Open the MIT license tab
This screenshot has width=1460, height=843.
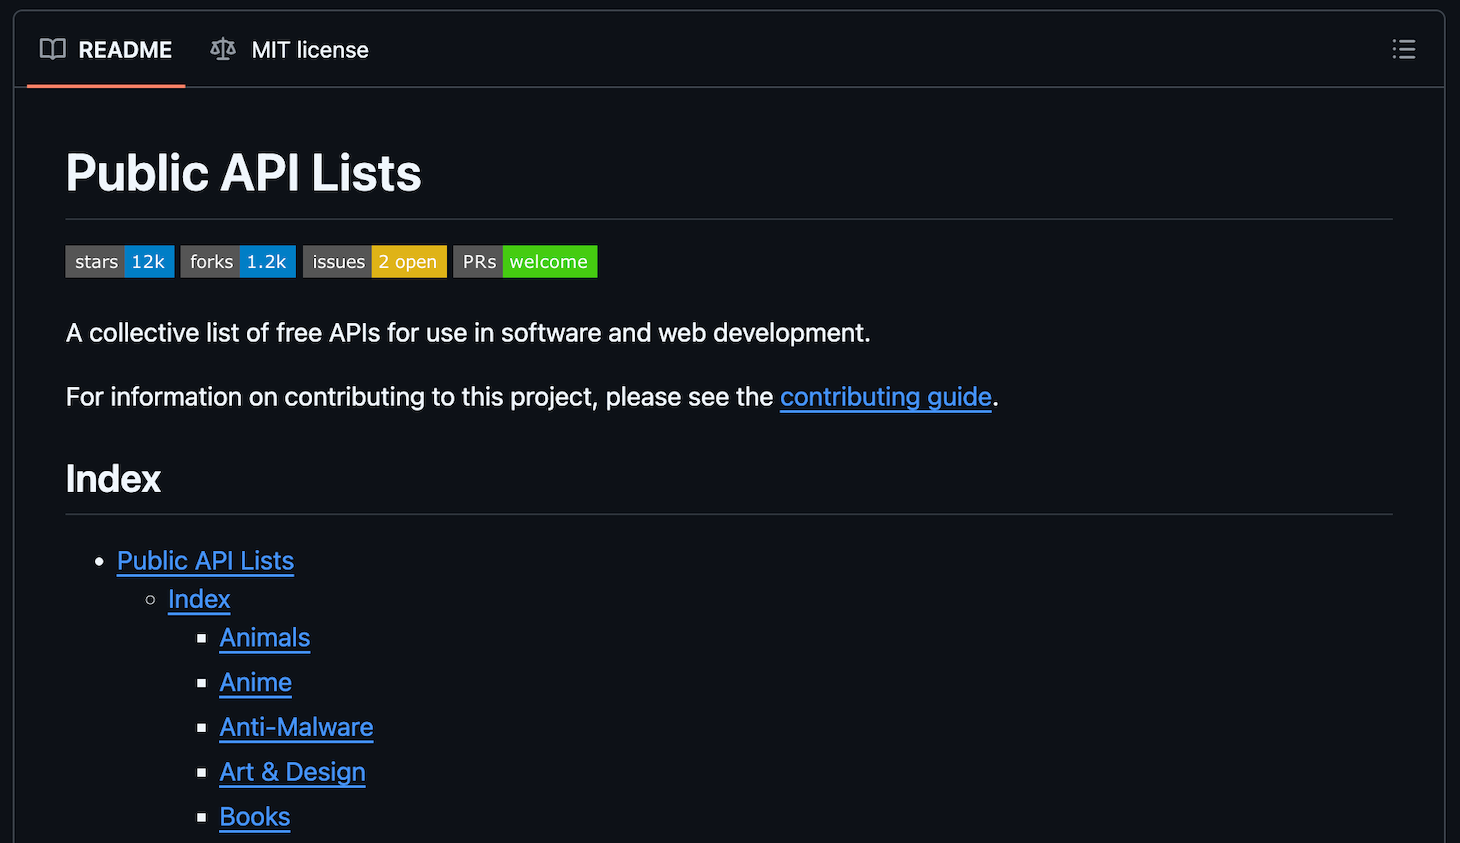point(310,49)
